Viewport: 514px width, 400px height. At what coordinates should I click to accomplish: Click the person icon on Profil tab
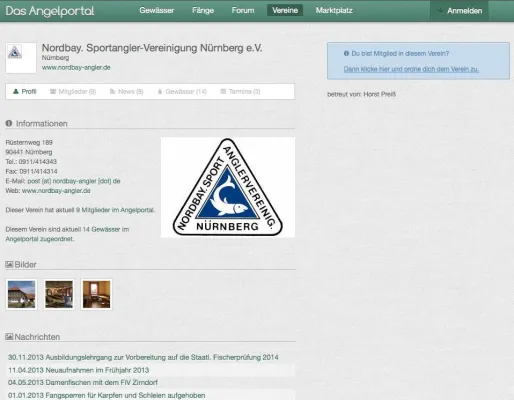click(x=16, y=91)
